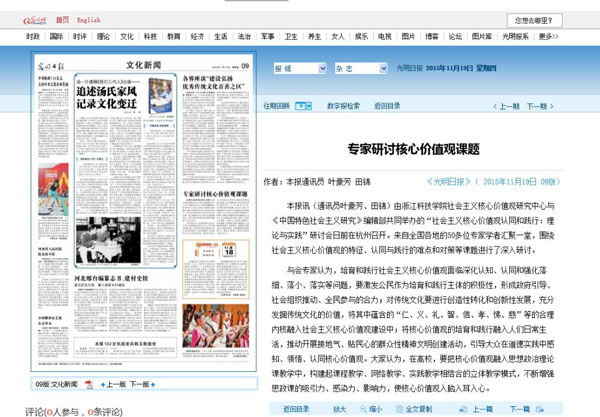Expand the 报纸 dropdown
This screenshot has width=600, height=417.
[x=322, y=69]
